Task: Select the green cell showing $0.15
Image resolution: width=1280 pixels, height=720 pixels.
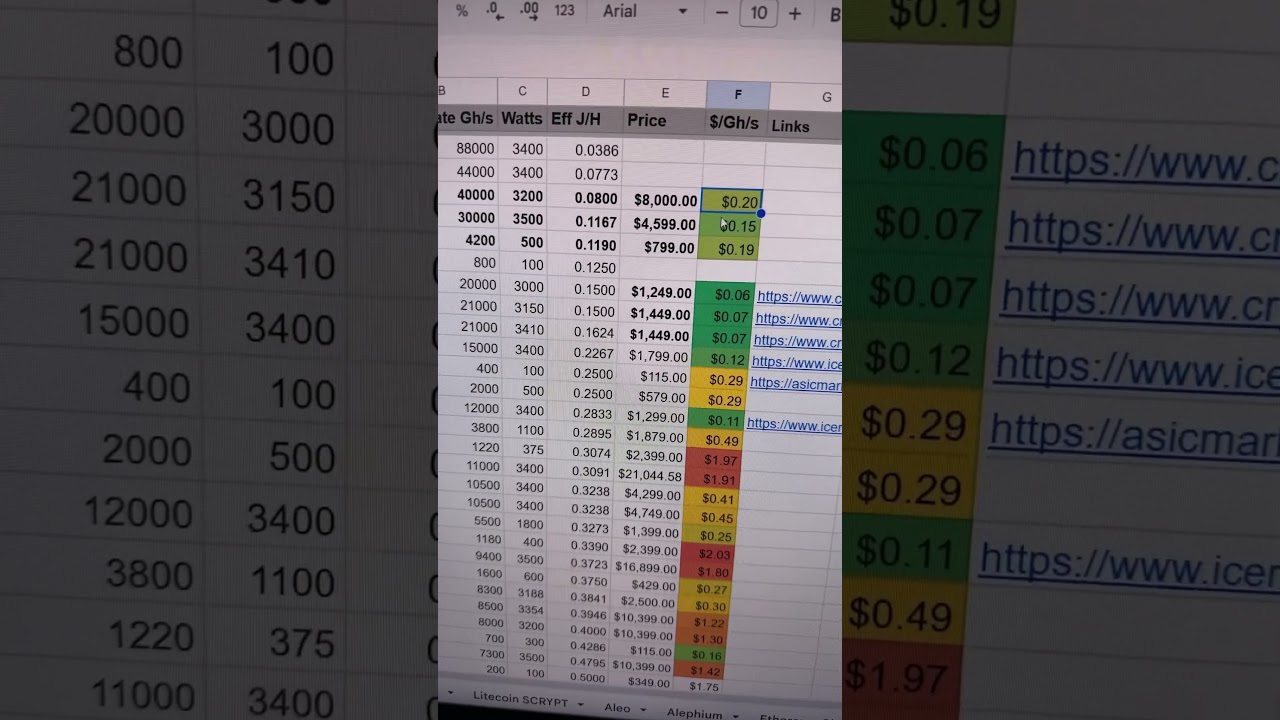Action: (x=731, y=226)
